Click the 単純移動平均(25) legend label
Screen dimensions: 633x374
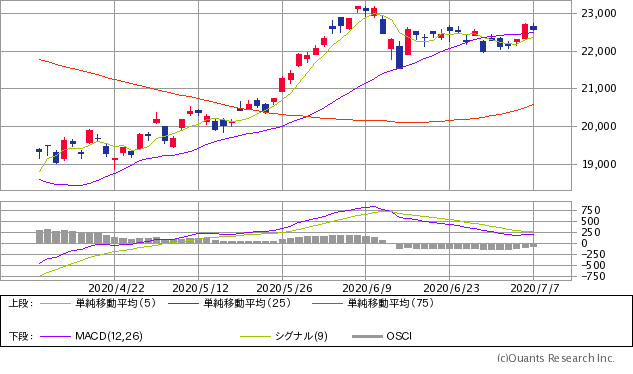click(247, 303)
